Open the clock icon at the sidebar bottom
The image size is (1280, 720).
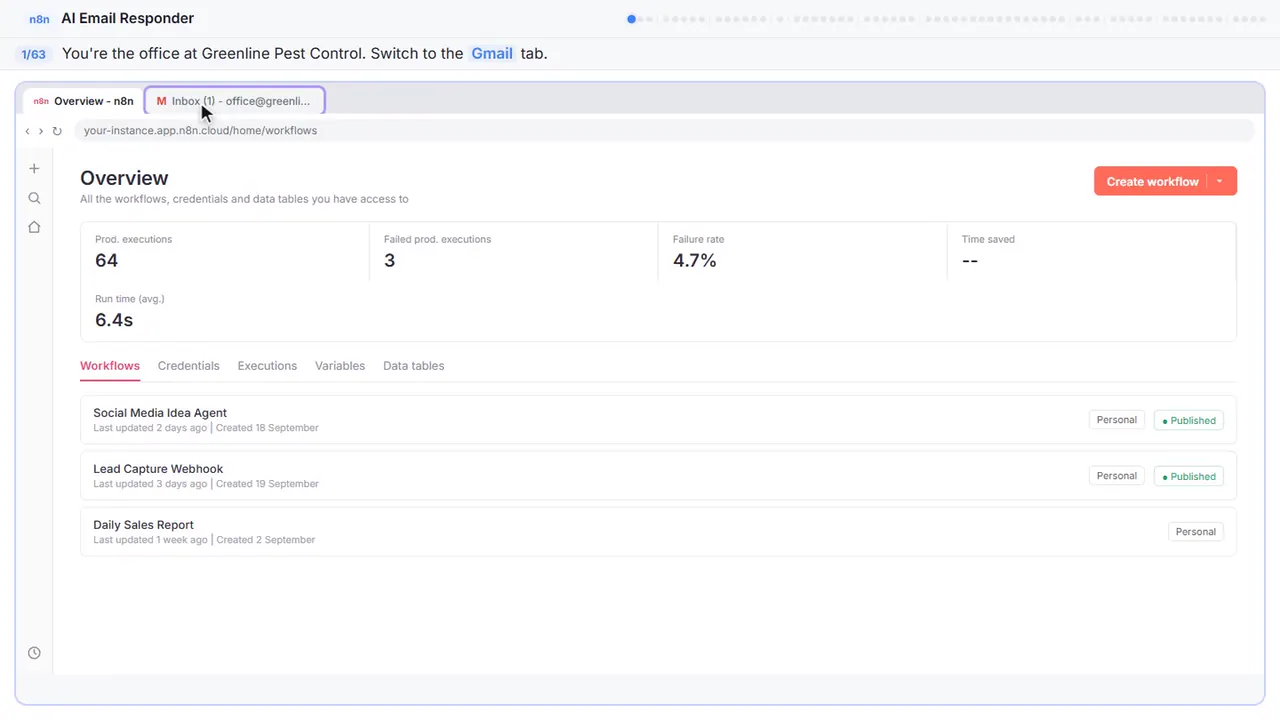(34, 653)
